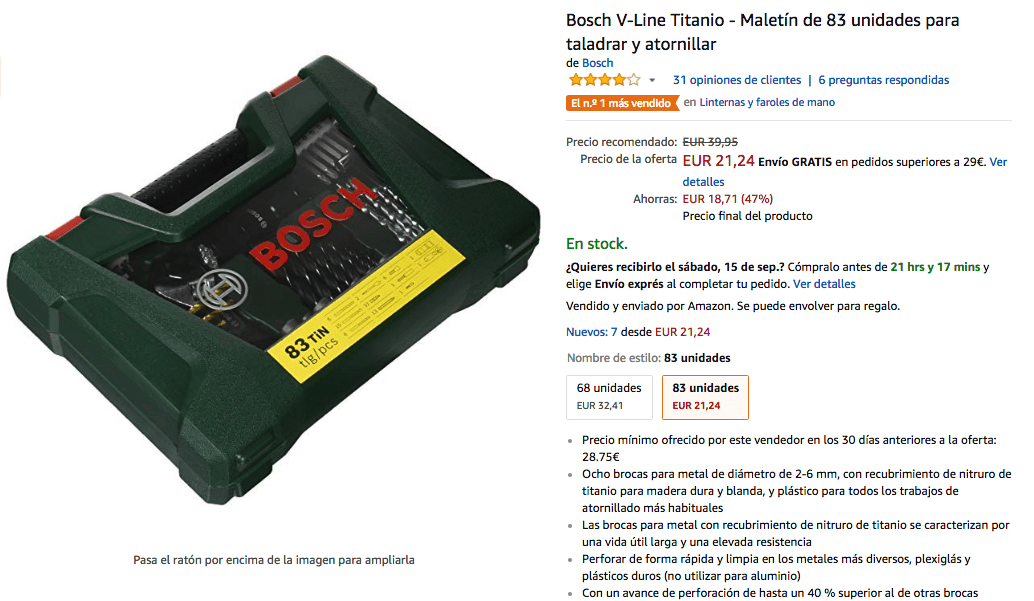Click the yellow 83 TiN label on case
This screenshot has height=601, width=1034.
click(366, 307)
